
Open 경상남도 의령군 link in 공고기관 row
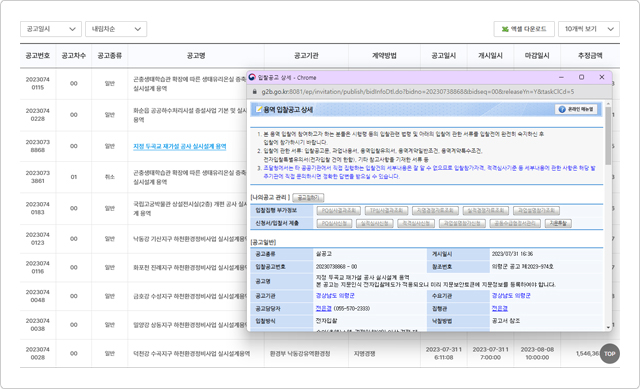(x=335, y=296)
